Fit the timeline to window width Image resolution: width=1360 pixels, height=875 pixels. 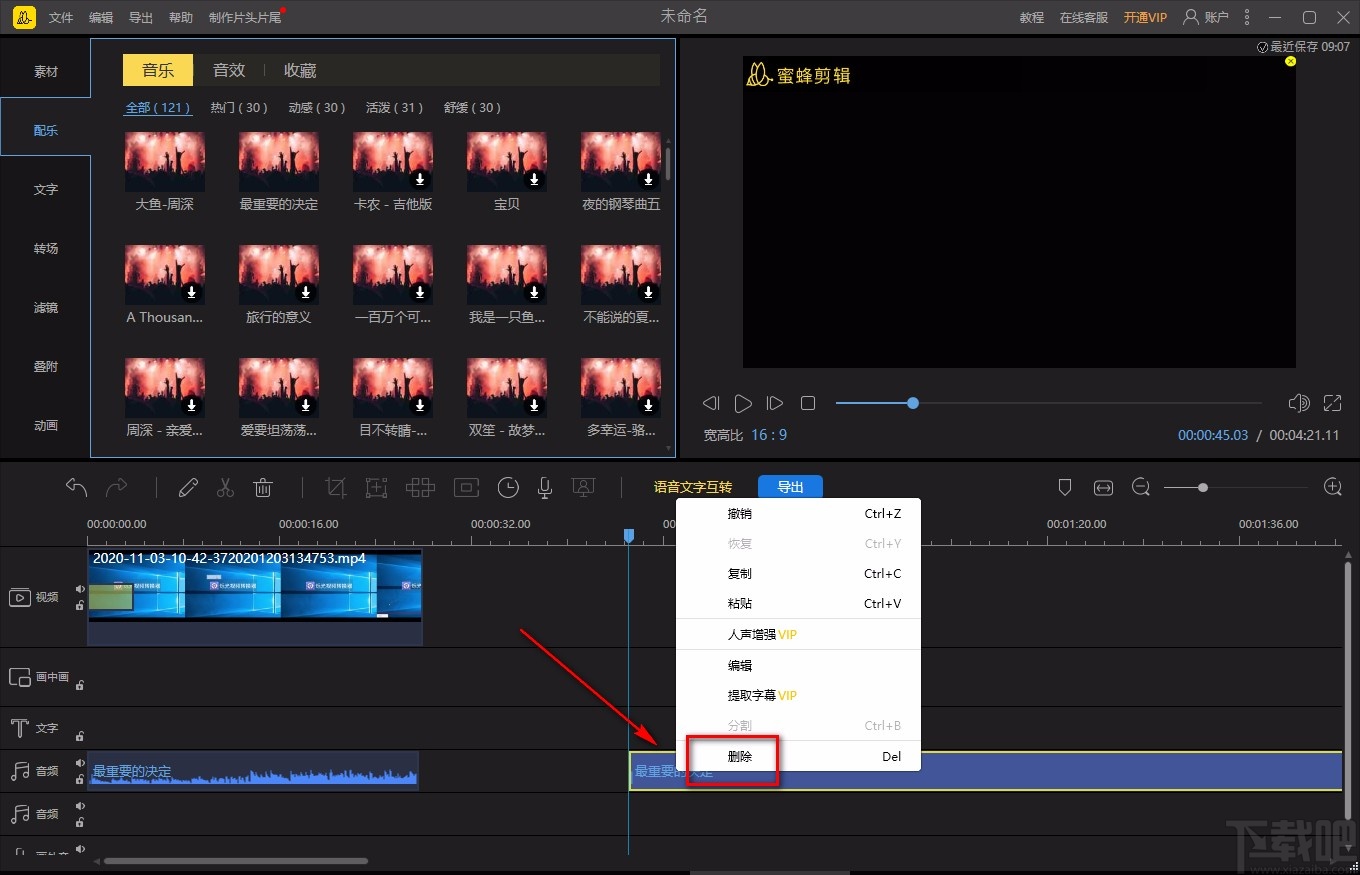coord(1103,487)
